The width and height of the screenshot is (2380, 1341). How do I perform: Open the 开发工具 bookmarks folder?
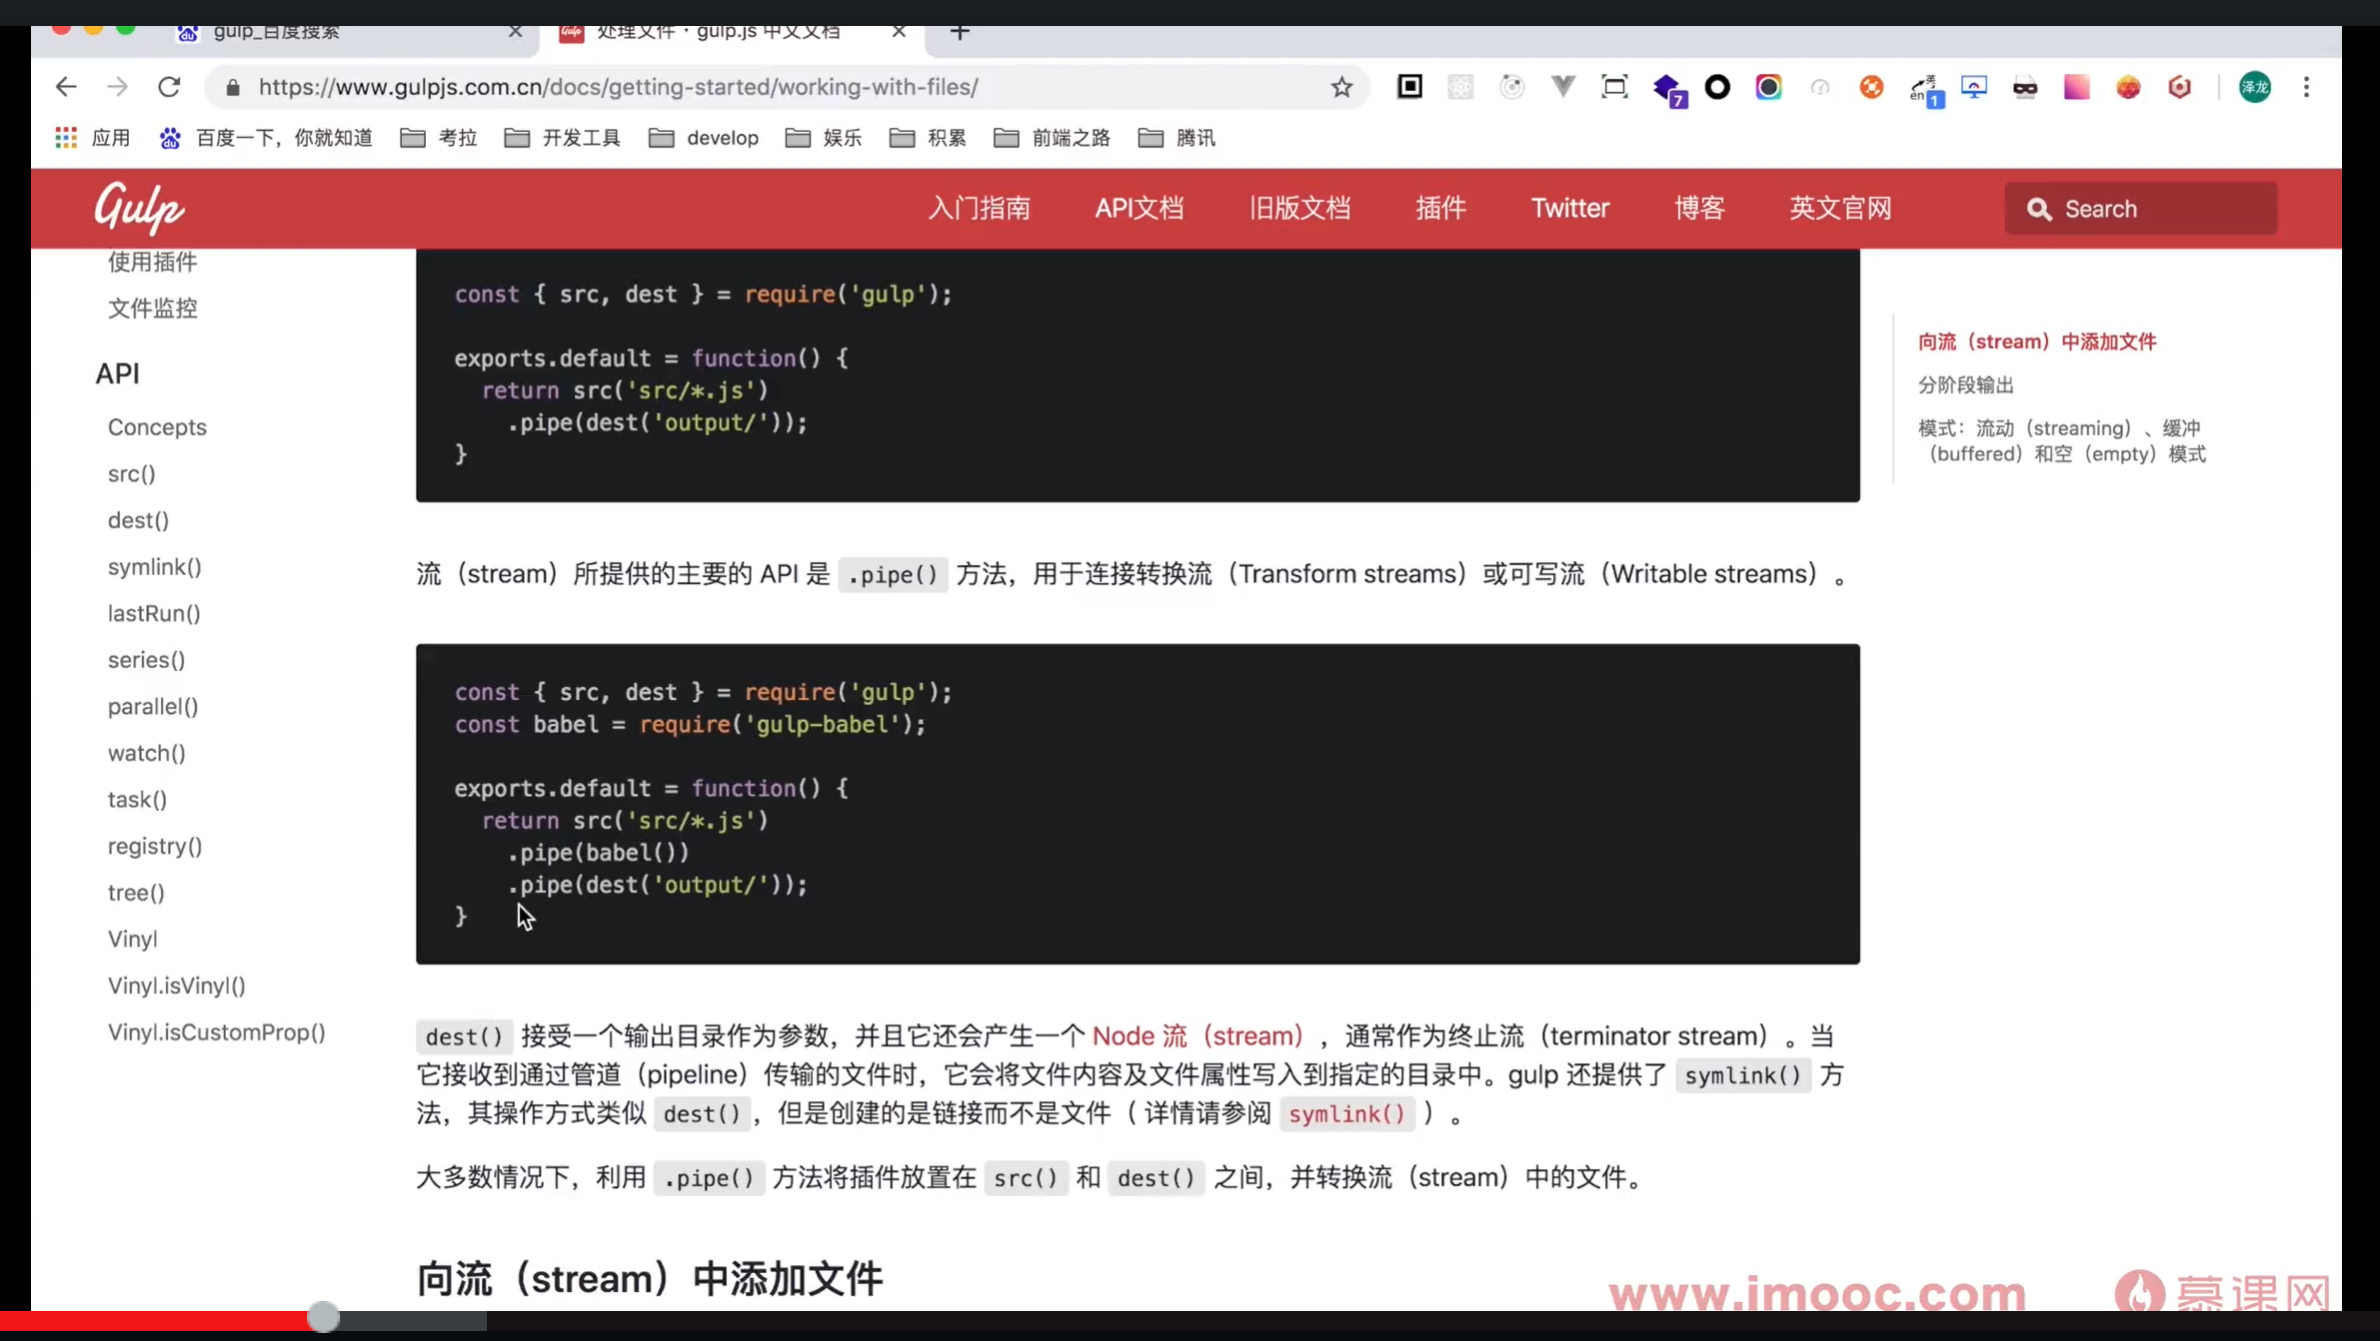(x=561, y=137)
